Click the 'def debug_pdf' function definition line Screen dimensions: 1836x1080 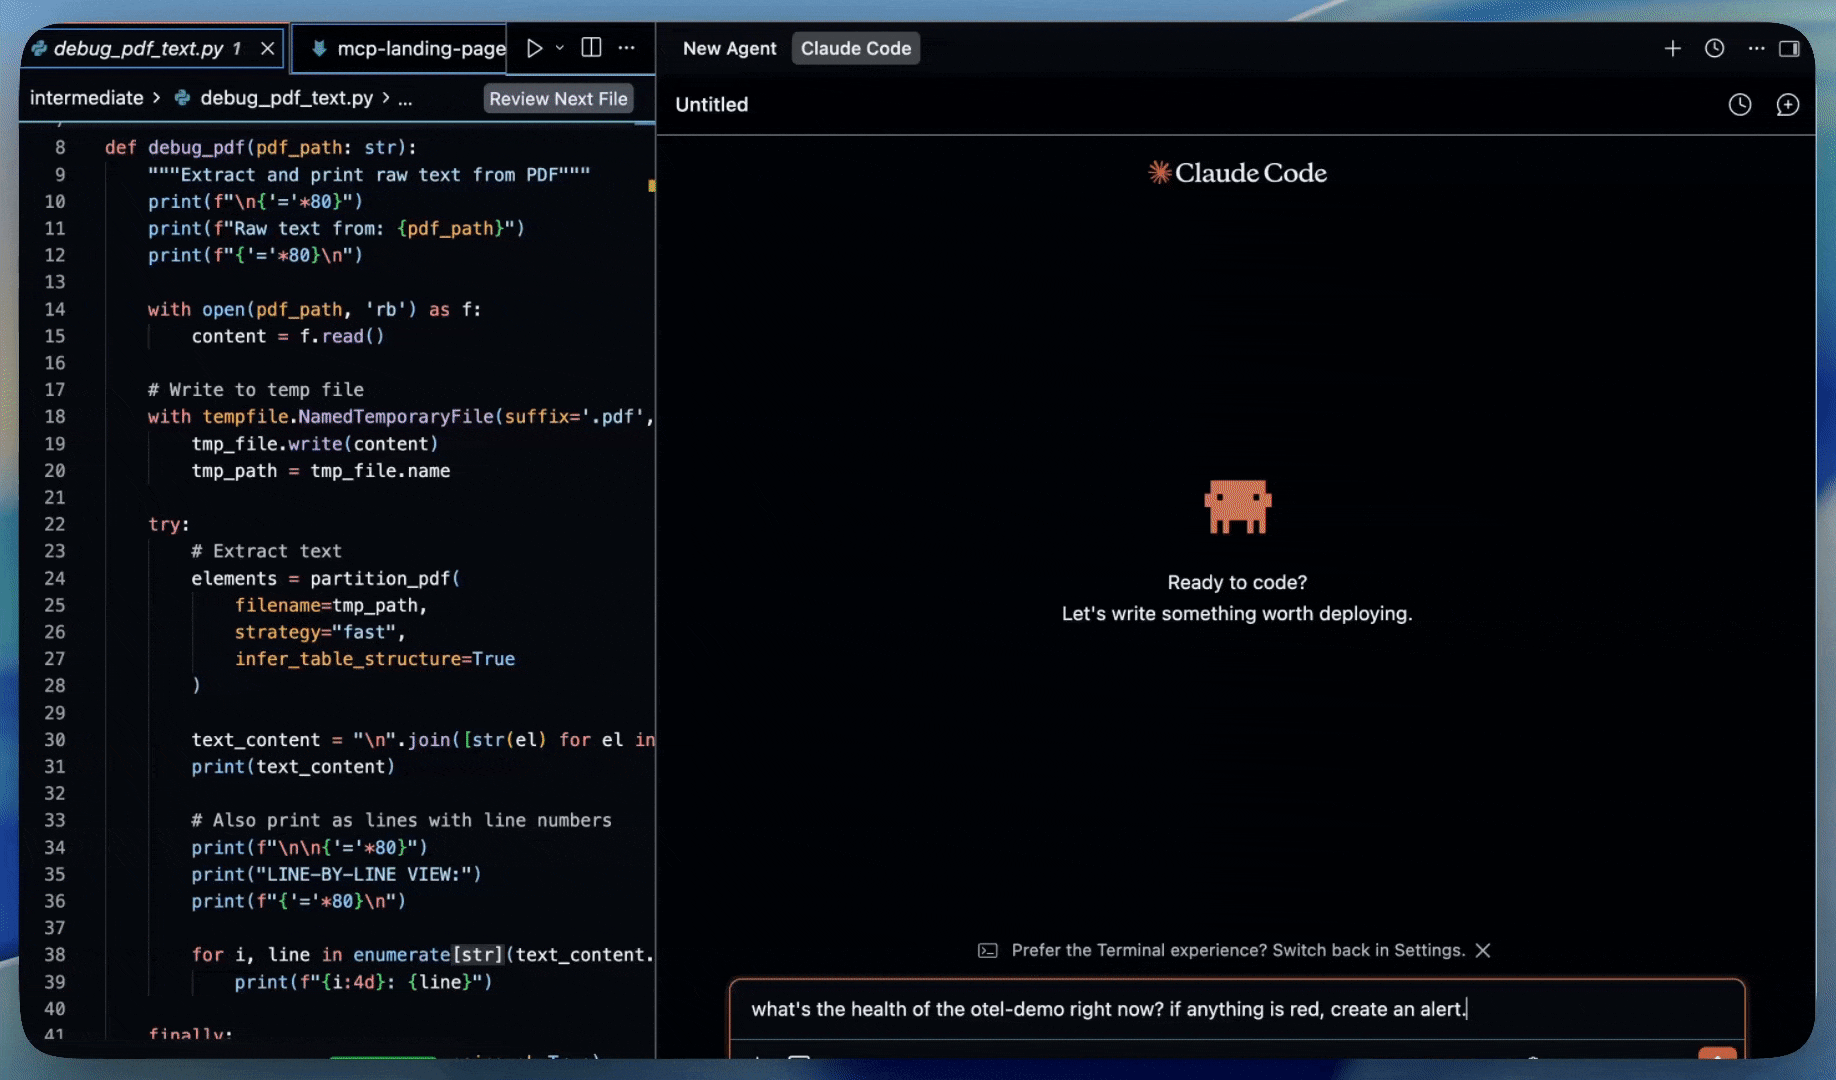pyautogui.click(x=260, y=147)
